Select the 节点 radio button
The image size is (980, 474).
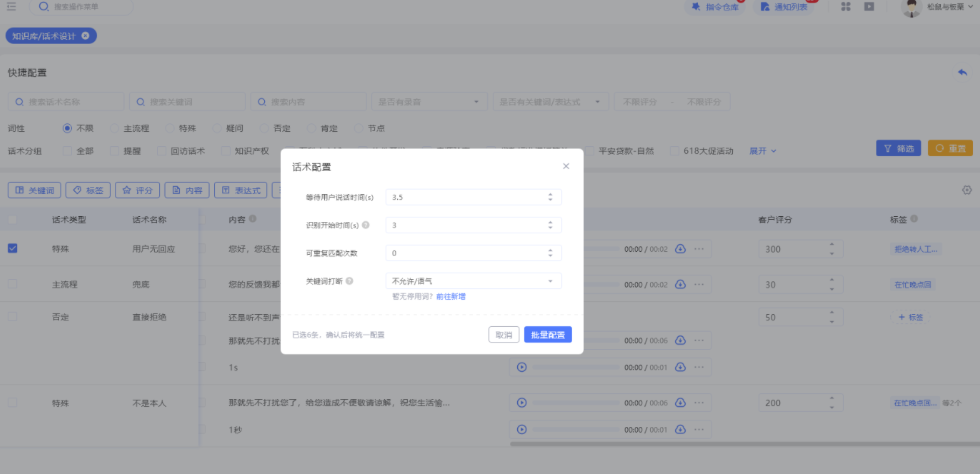click(x=359, y=128)
